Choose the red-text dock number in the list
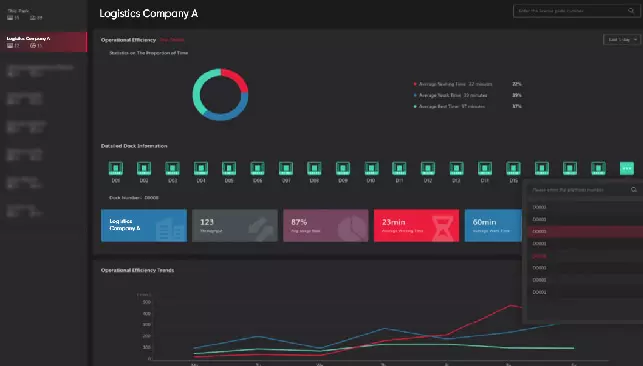This screenshot has height=366, width=643. 539,256
